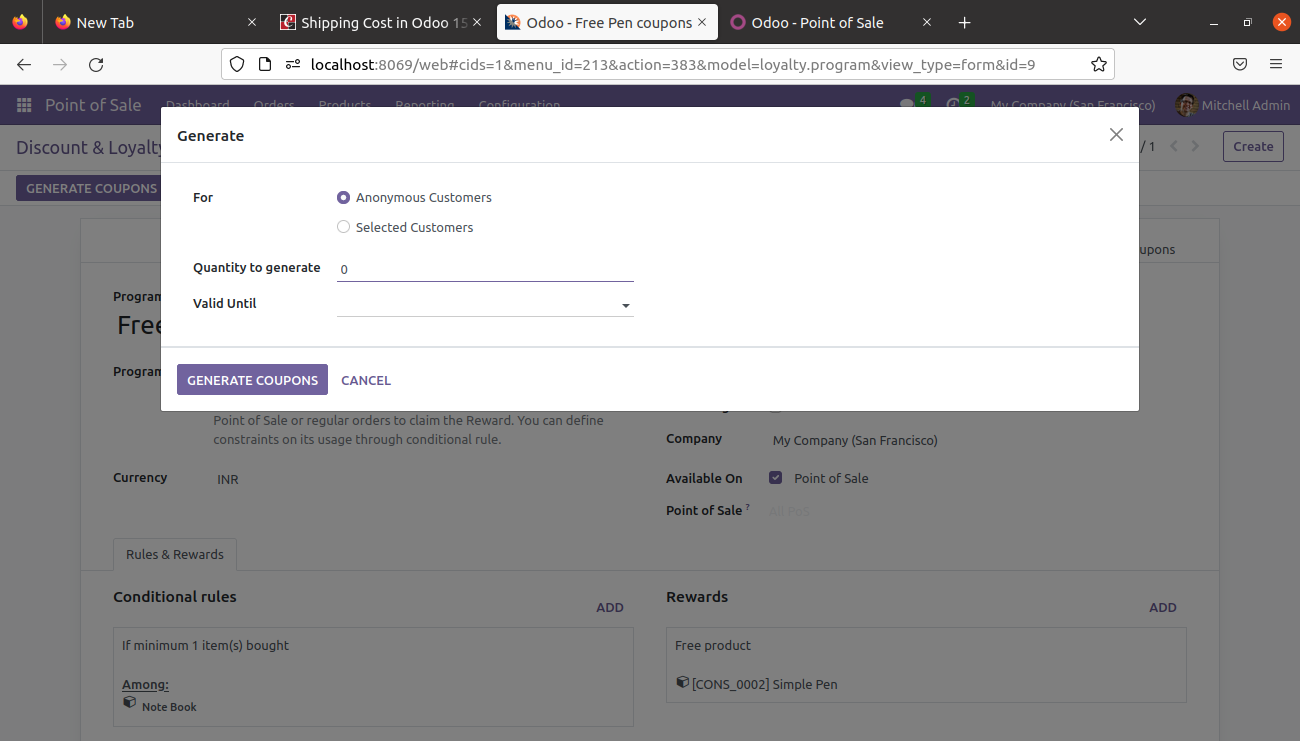Open the Firefox hamburger menu
Image resolution: width=1300 pixels, height=741 pixels.
1276,64
